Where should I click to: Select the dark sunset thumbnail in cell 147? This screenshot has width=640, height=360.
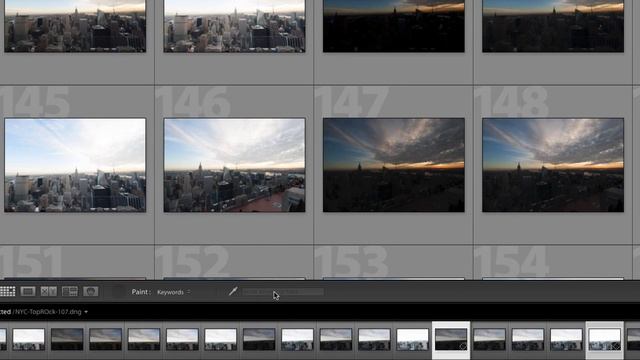pyautogui.click(x=393, y=165)
